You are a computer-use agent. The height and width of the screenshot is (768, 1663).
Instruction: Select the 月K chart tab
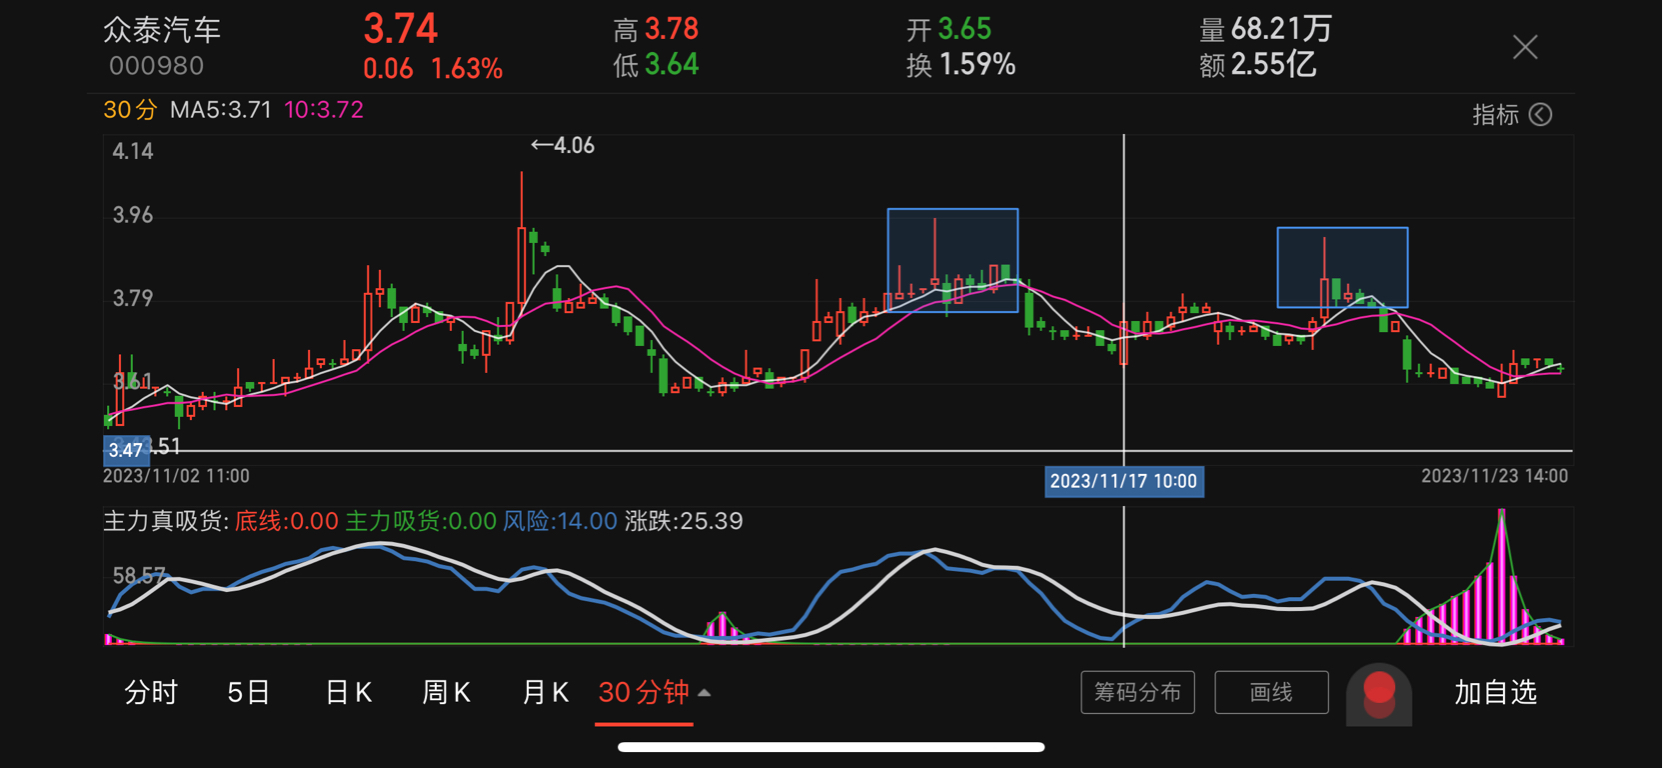click(545, 692)
